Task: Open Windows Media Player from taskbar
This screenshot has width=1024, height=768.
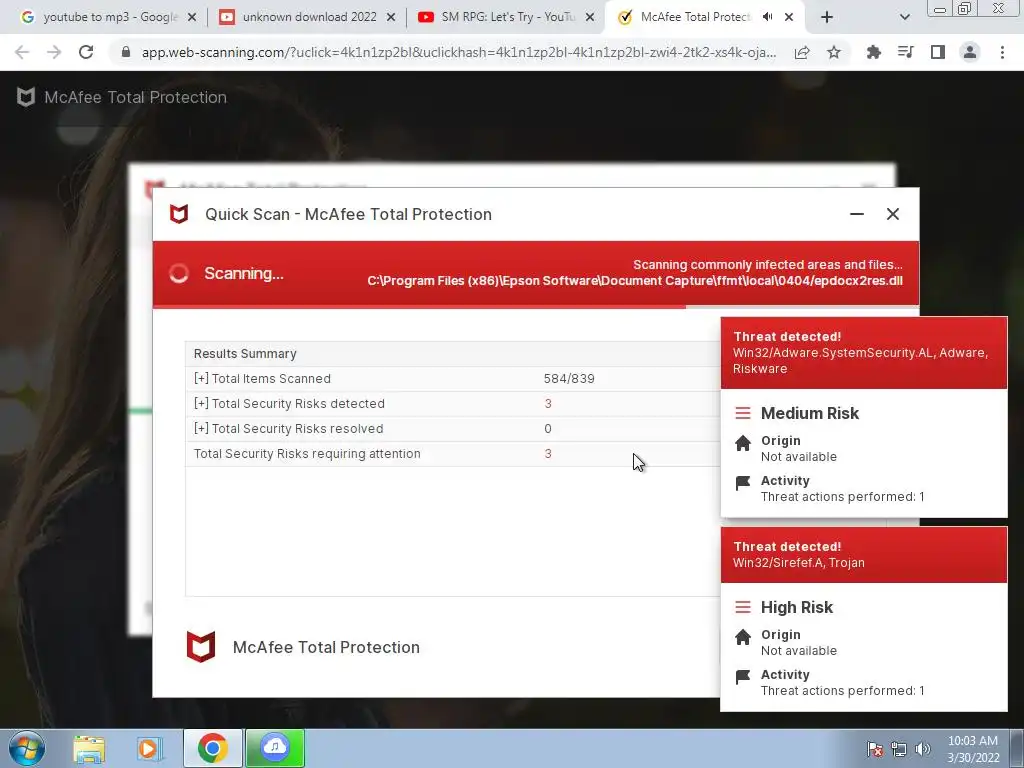Action: tap(150, 749)
